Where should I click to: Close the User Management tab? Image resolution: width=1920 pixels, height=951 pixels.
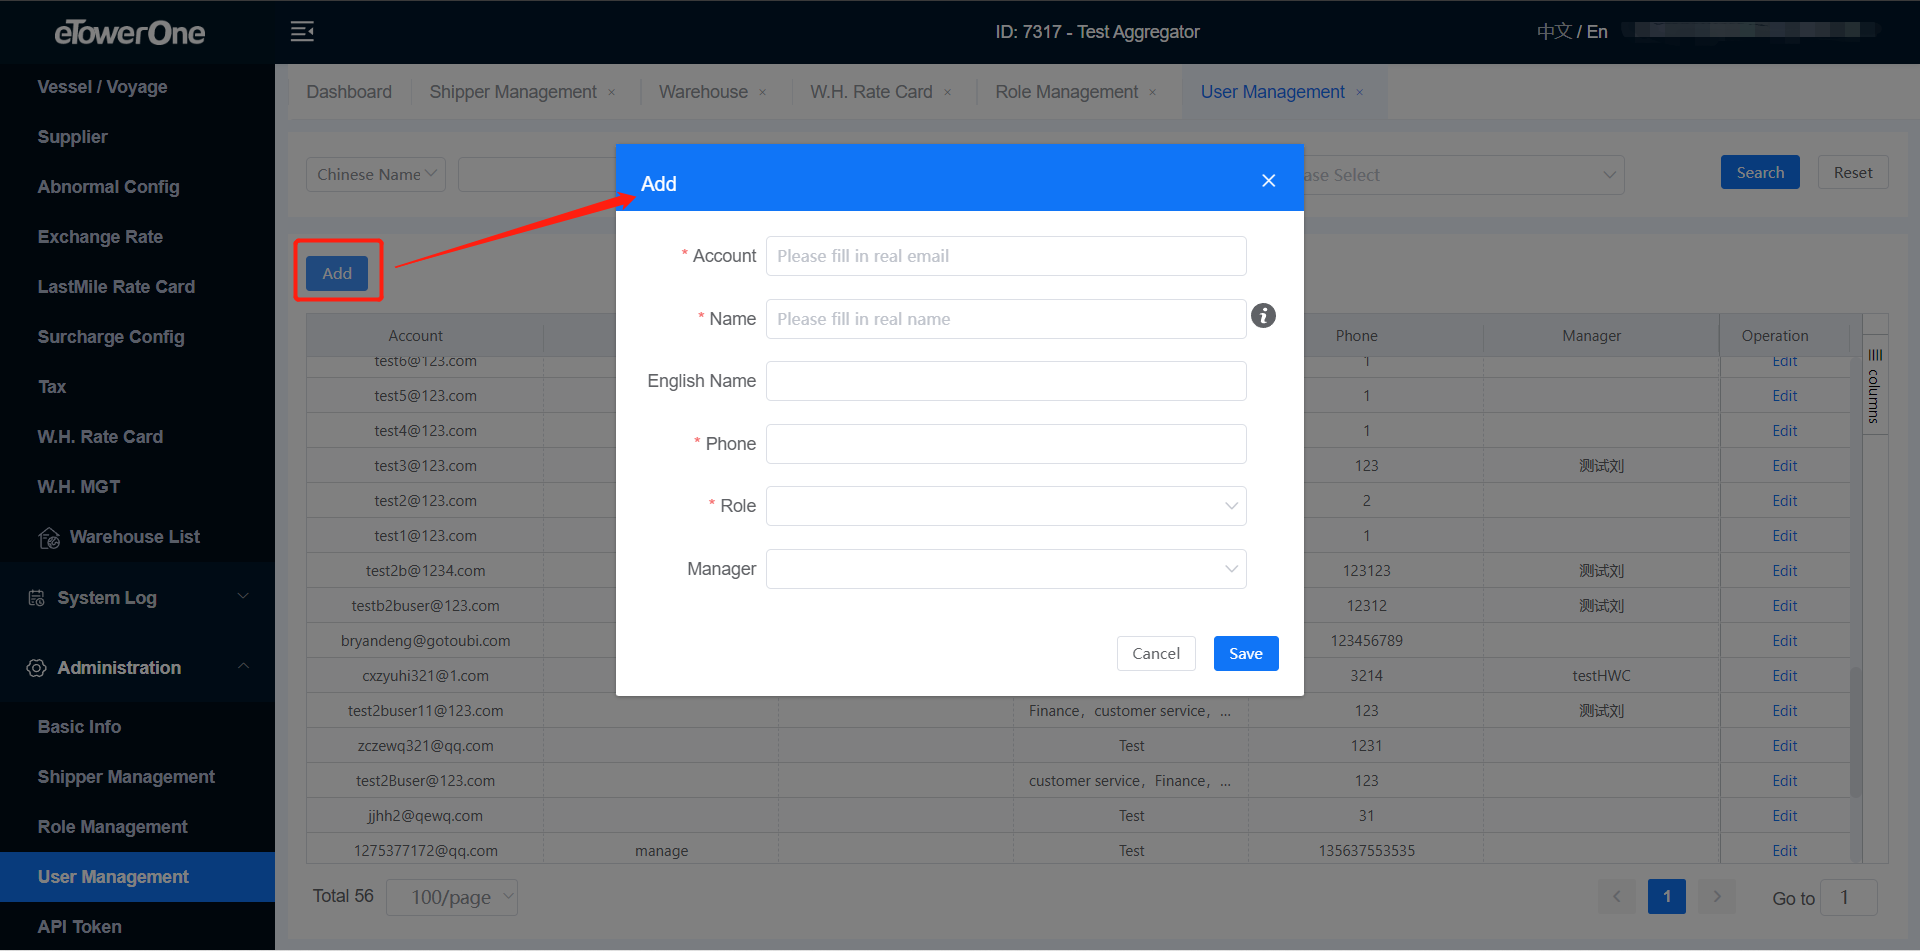click(1360, 93)
